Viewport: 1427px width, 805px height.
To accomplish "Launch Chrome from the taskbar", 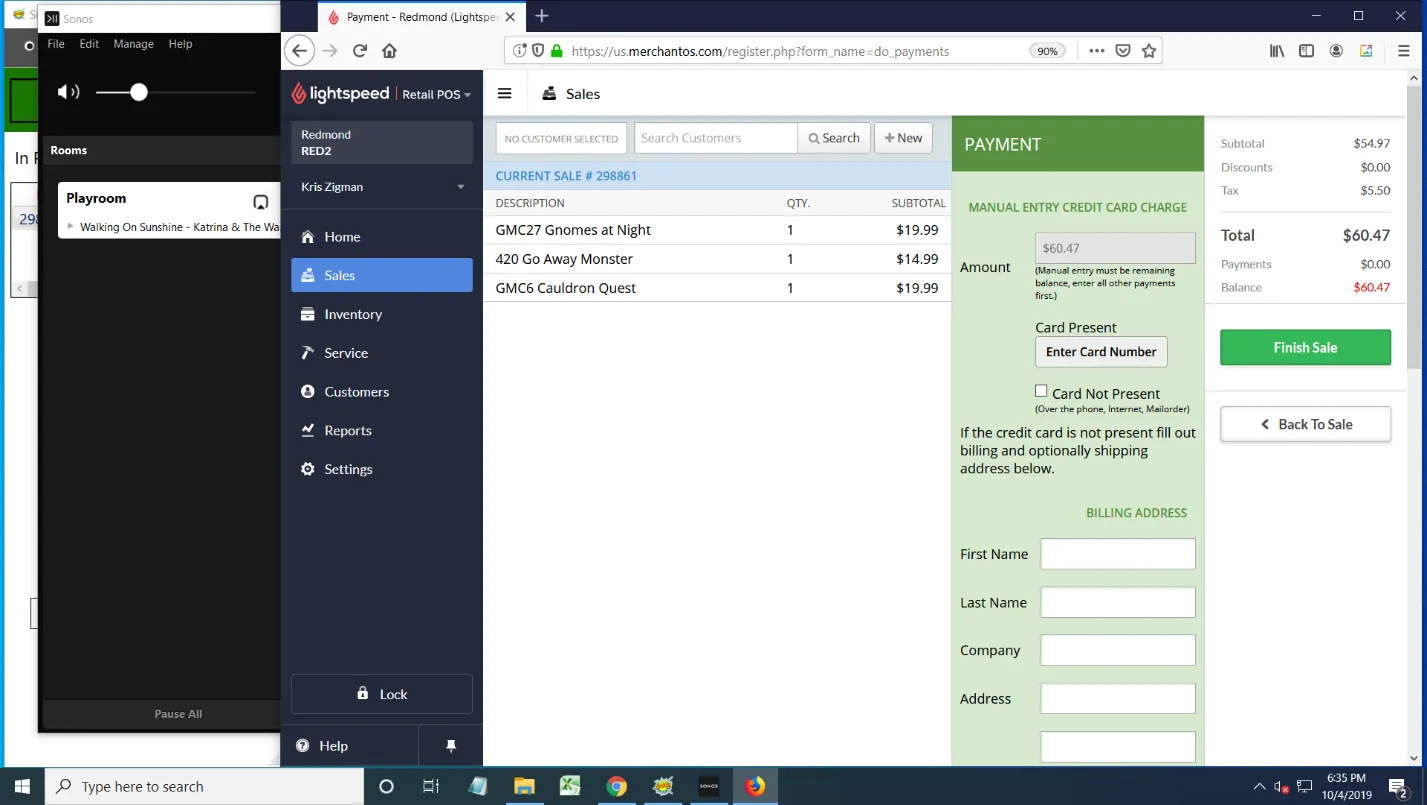I will coord(616,786).
